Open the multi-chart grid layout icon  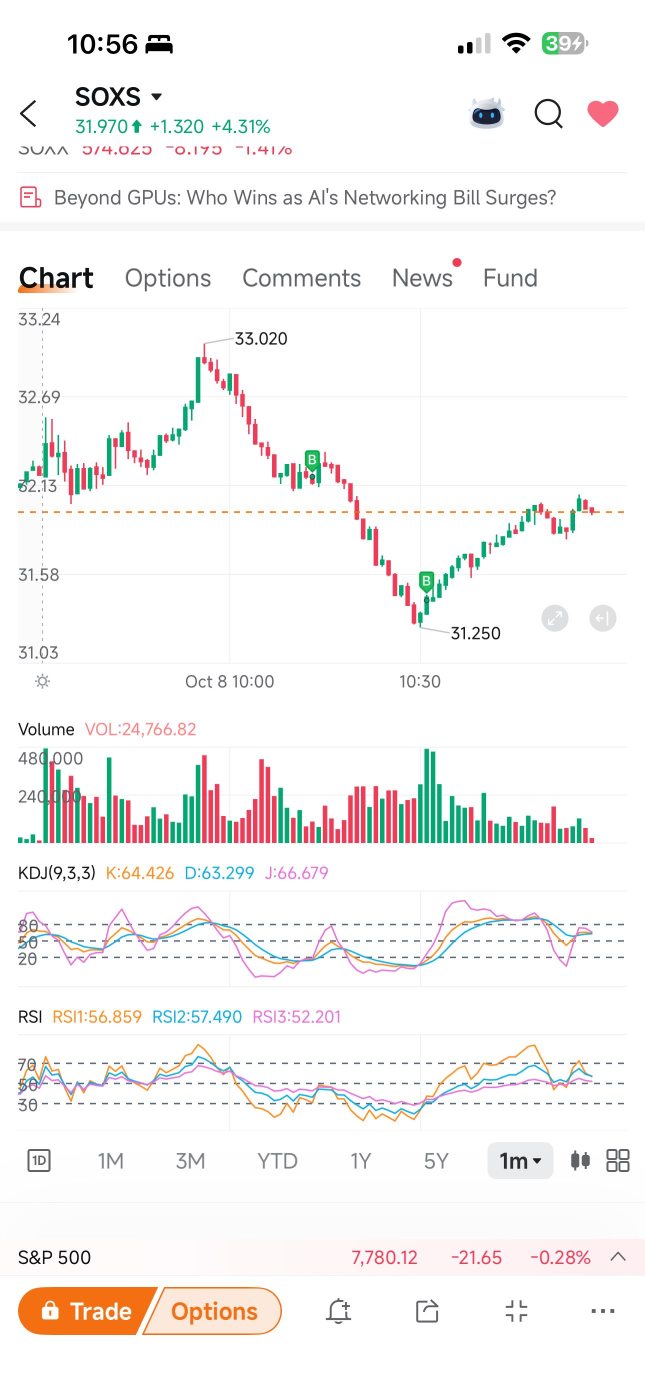[x=618, y=1161]
